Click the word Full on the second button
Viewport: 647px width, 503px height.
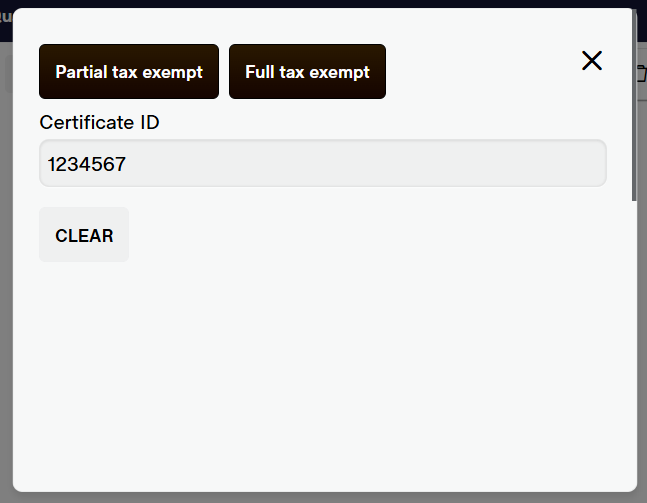click(260, 72)
